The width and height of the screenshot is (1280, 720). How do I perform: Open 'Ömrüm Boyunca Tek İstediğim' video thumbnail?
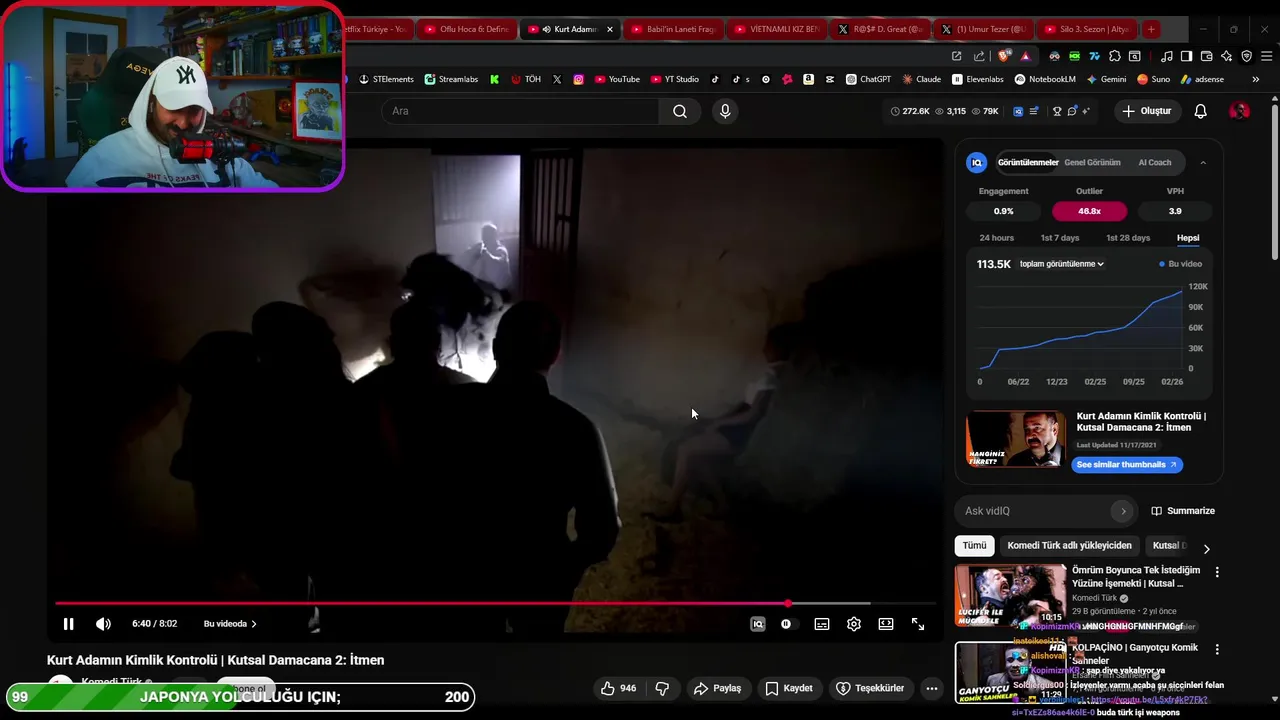[x=1010, y=596]
